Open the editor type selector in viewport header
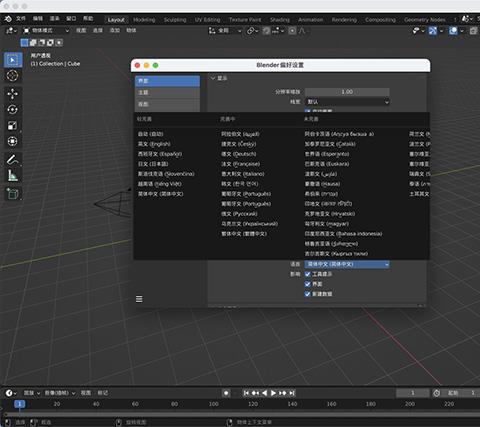This screenshot has width=480, height=427. pyautogui.click(x=11, y=31)
